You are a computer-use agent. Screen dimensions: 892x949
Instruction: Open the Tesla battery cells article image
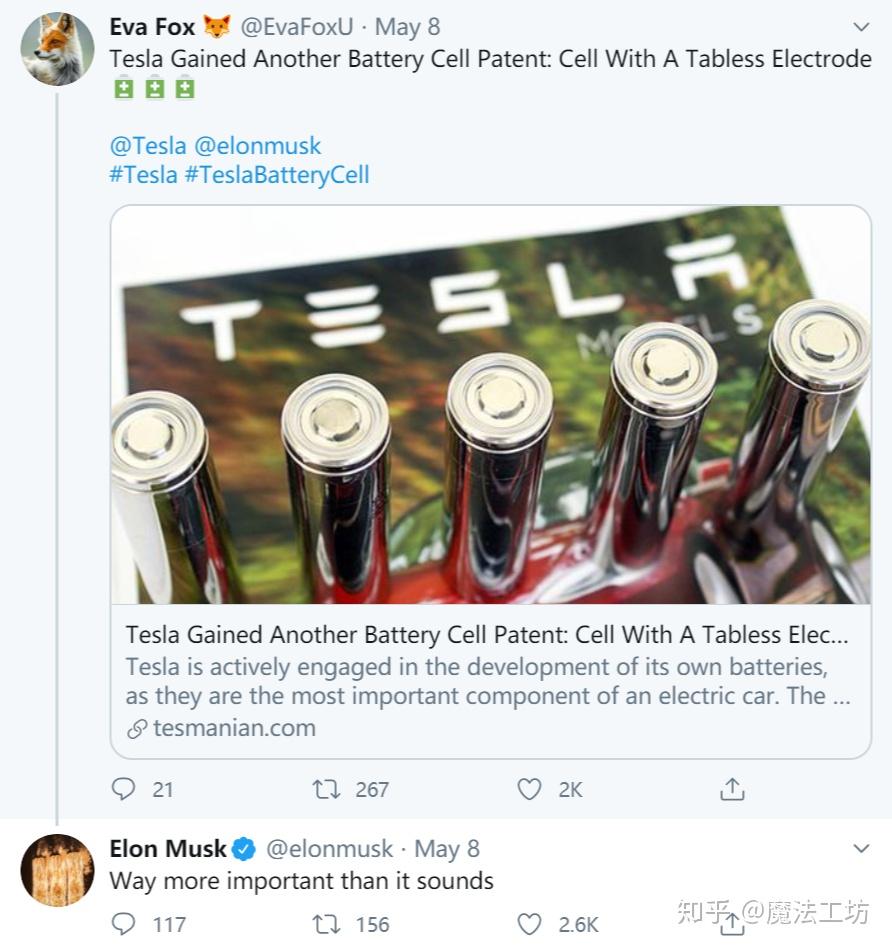pos(490,405)
